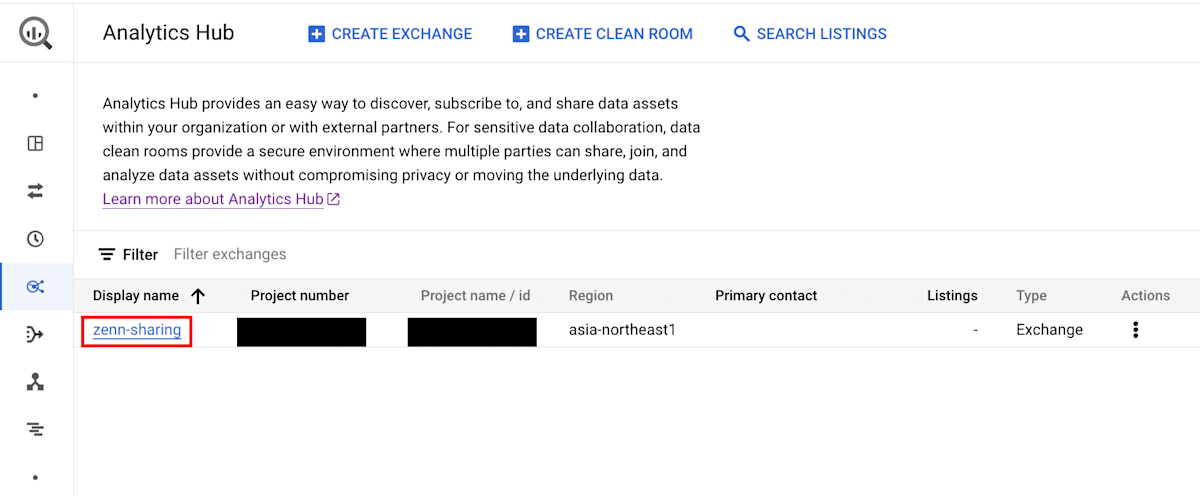
Task: Open the zenn-sharing exchange link
Action: click(x=137, y=329)
